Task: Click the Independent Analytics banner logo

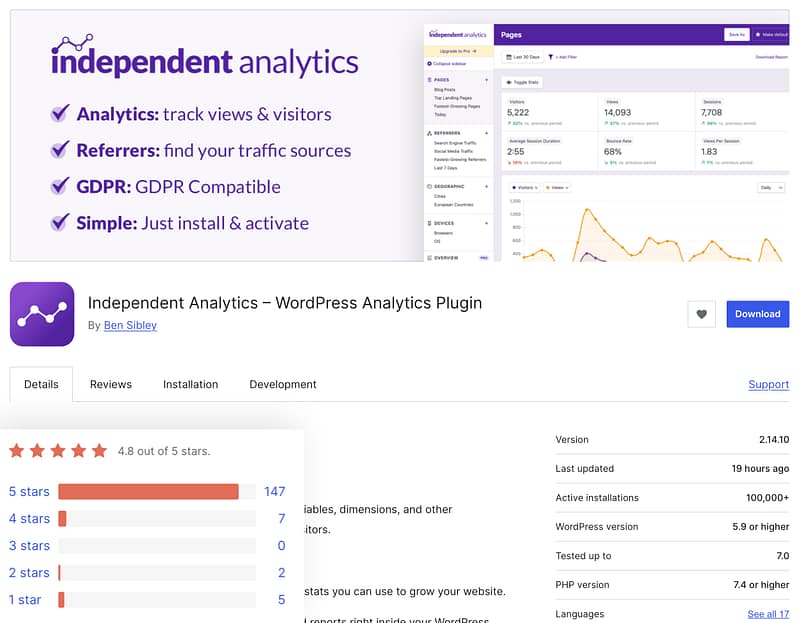Action: 205,57
